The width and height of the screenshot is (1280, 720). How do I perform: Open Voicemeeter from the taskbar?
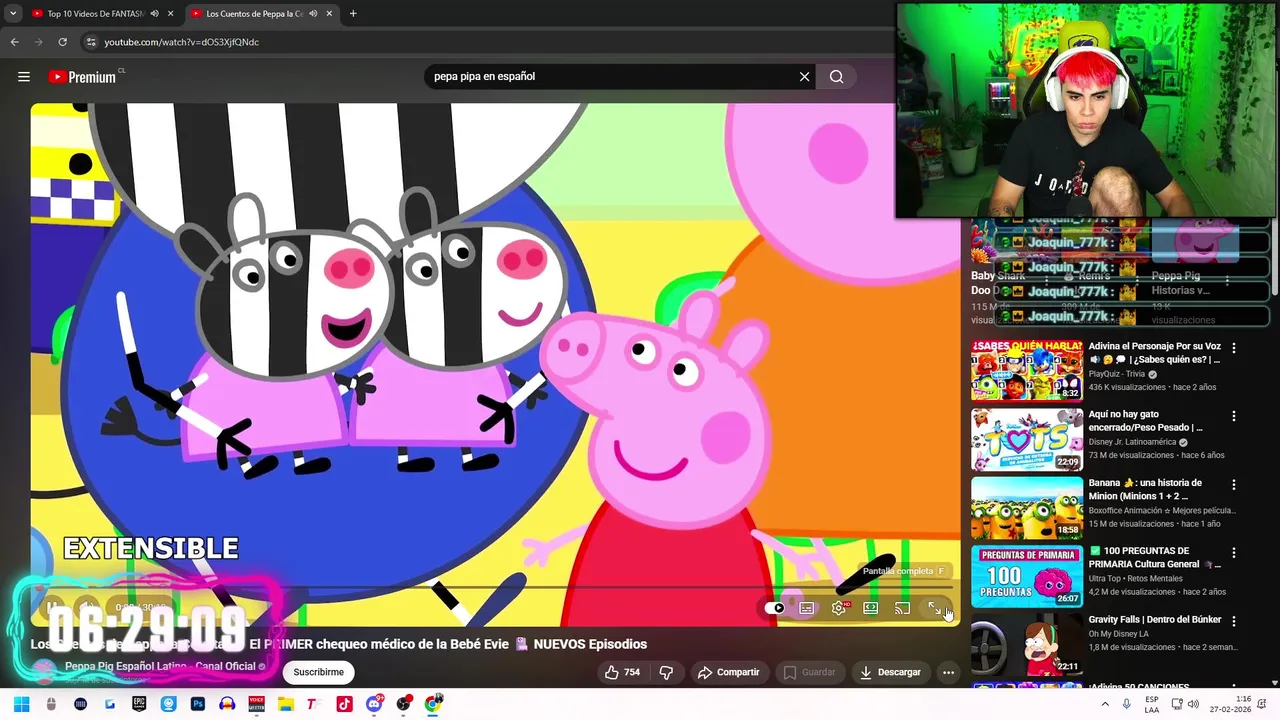point(256,704)
